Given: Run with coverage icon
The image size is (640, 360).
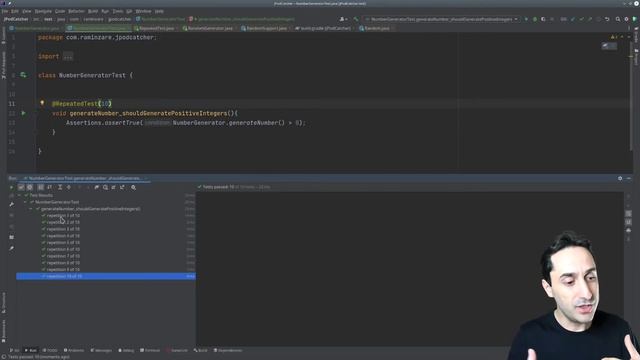Looking at the screenshot, I should [543, 19].
